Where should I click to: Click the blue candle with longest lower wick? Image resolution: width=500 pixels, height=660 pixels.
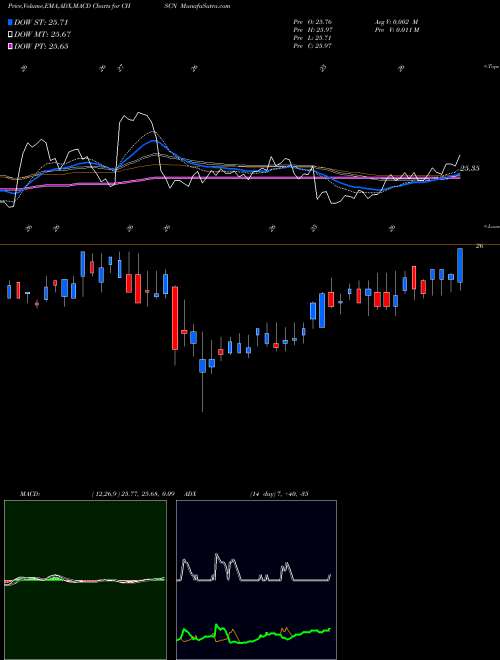tap(202, 366)
